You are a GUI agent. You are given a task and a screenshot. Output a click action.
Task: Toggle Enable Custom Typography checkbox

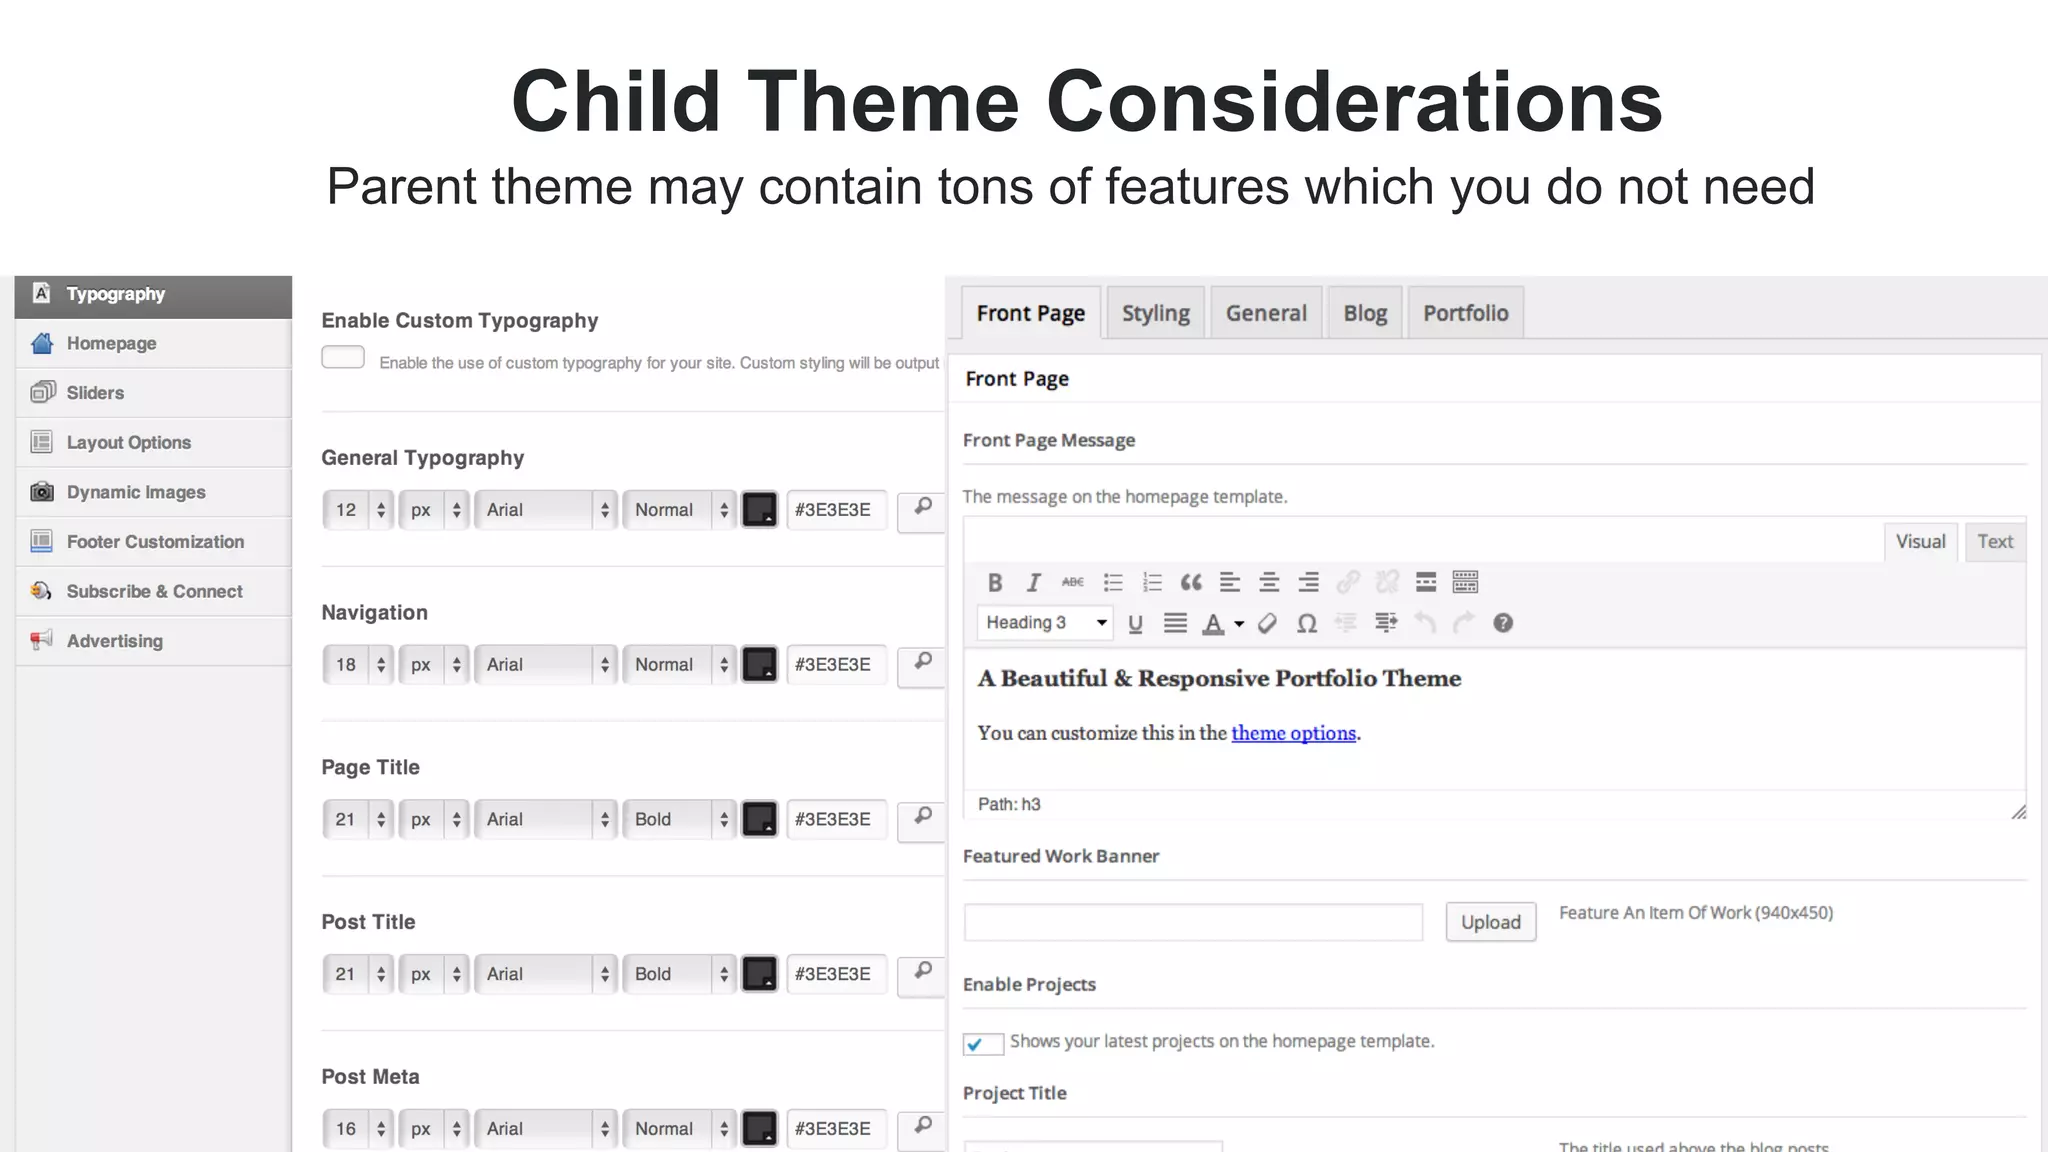click(343, 357)
